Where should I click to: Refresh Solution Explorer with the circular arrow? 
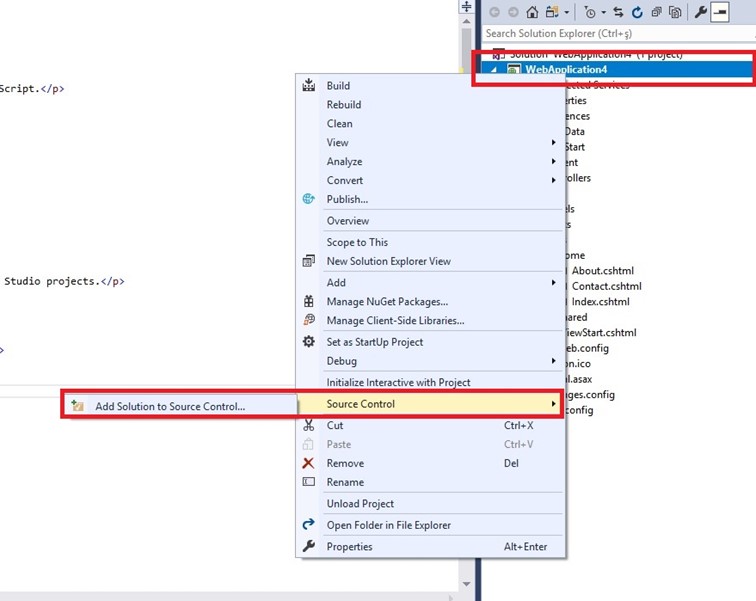[x=637, y=13]
